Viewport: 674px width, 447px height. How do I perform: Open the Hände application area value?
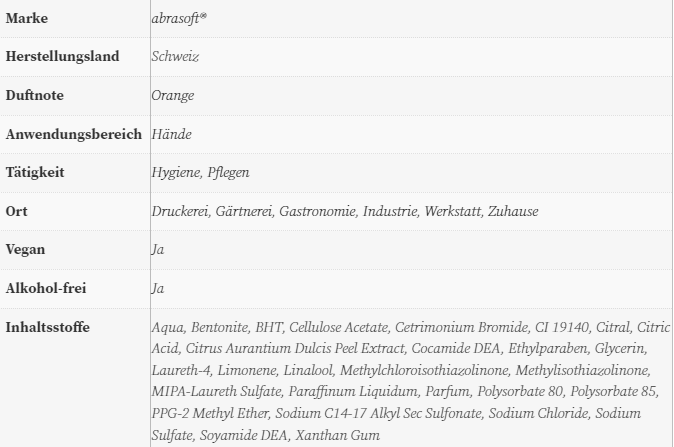tap(171, 134)
